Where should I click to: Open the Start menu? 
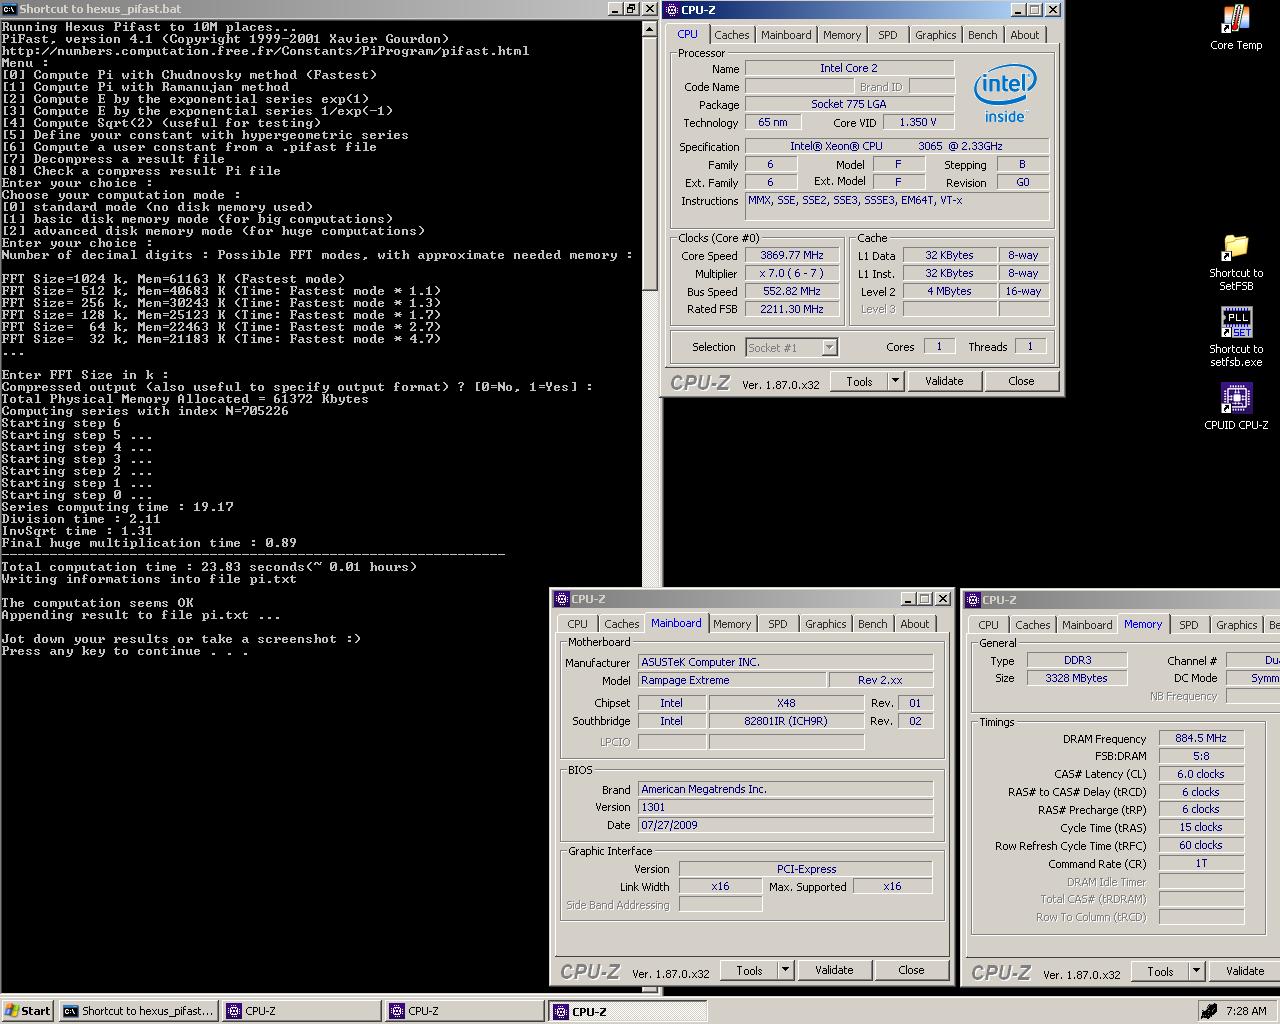28,1011
